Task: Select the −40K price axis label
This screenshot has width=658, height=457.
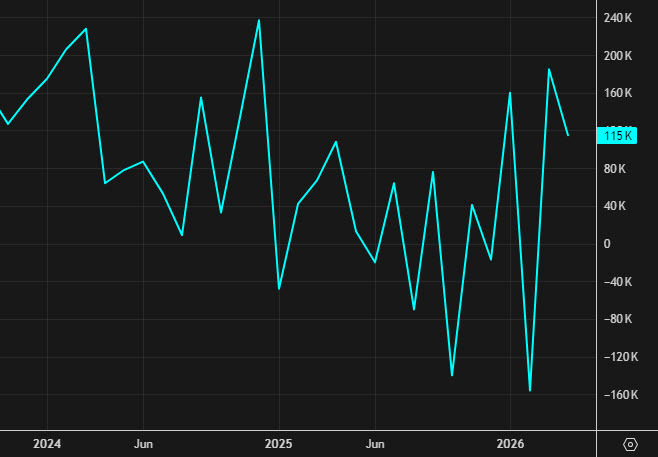Action: point(618,282)
